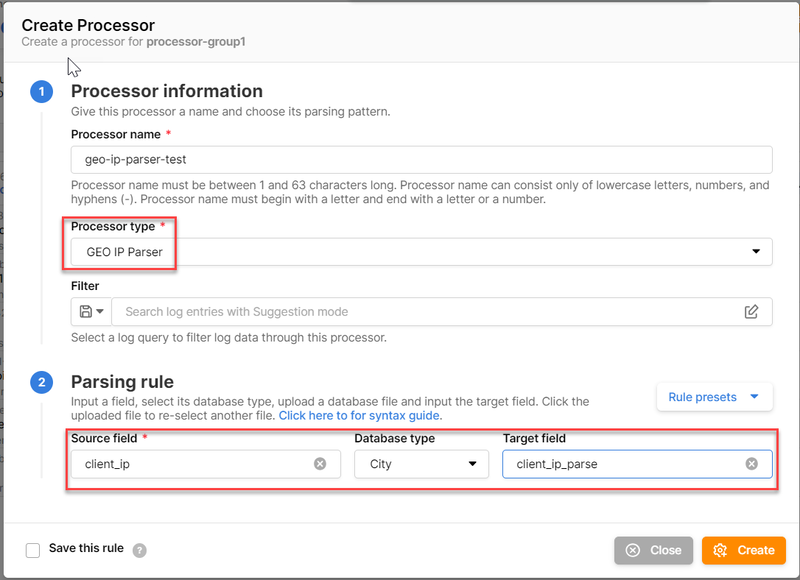
Task: Open the syntax guide link
Action: 360,415
